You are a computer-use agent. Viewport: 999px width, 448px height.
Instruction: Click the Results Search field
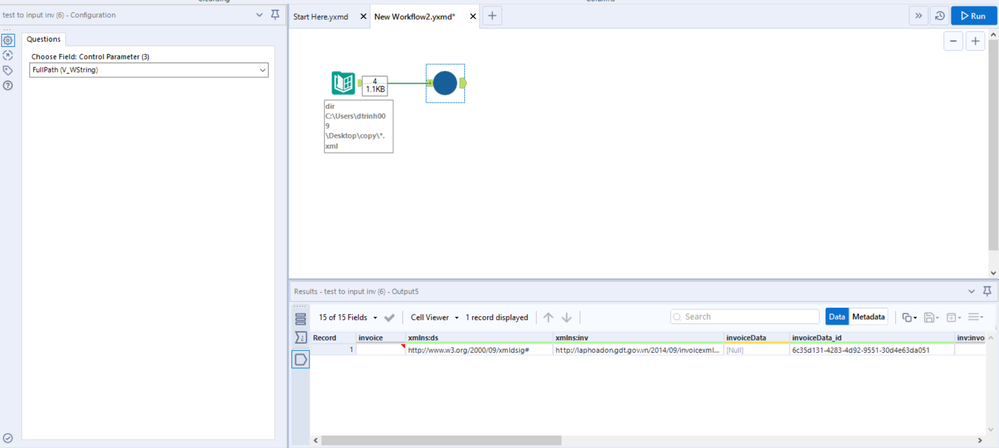pos(745,317)
